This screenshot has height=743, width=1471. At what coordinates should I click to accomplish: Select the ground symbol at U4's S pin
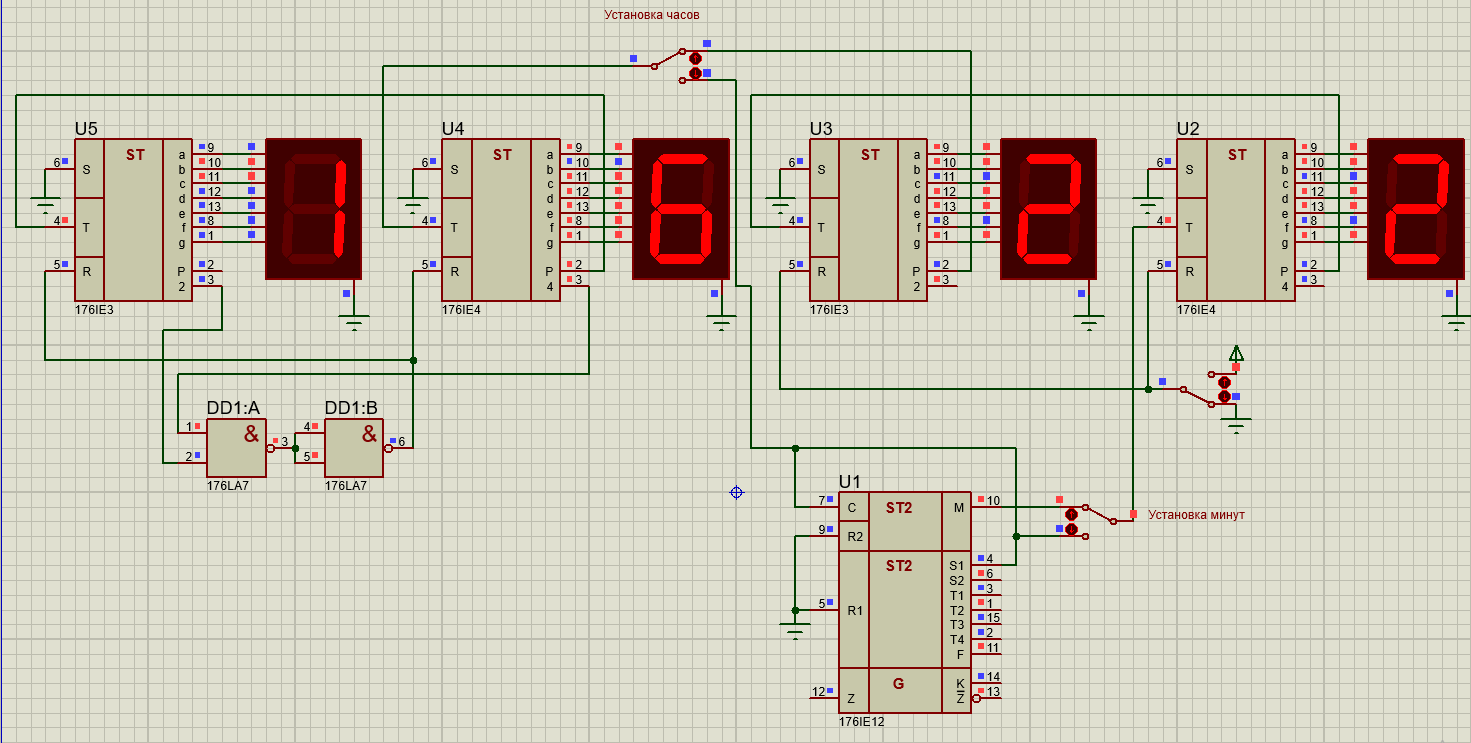(x=413, y=205)
